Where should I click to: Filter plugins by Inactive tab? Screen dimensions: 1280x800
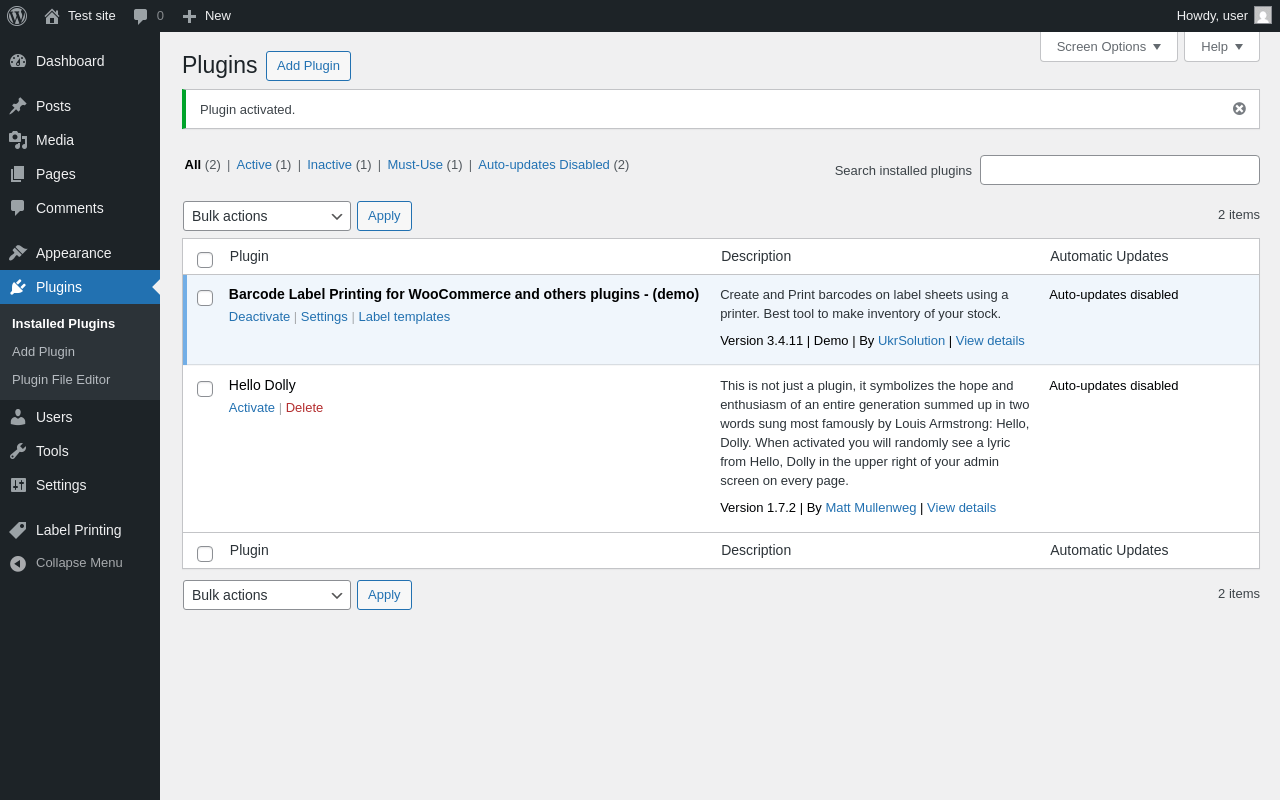(329, 165)
